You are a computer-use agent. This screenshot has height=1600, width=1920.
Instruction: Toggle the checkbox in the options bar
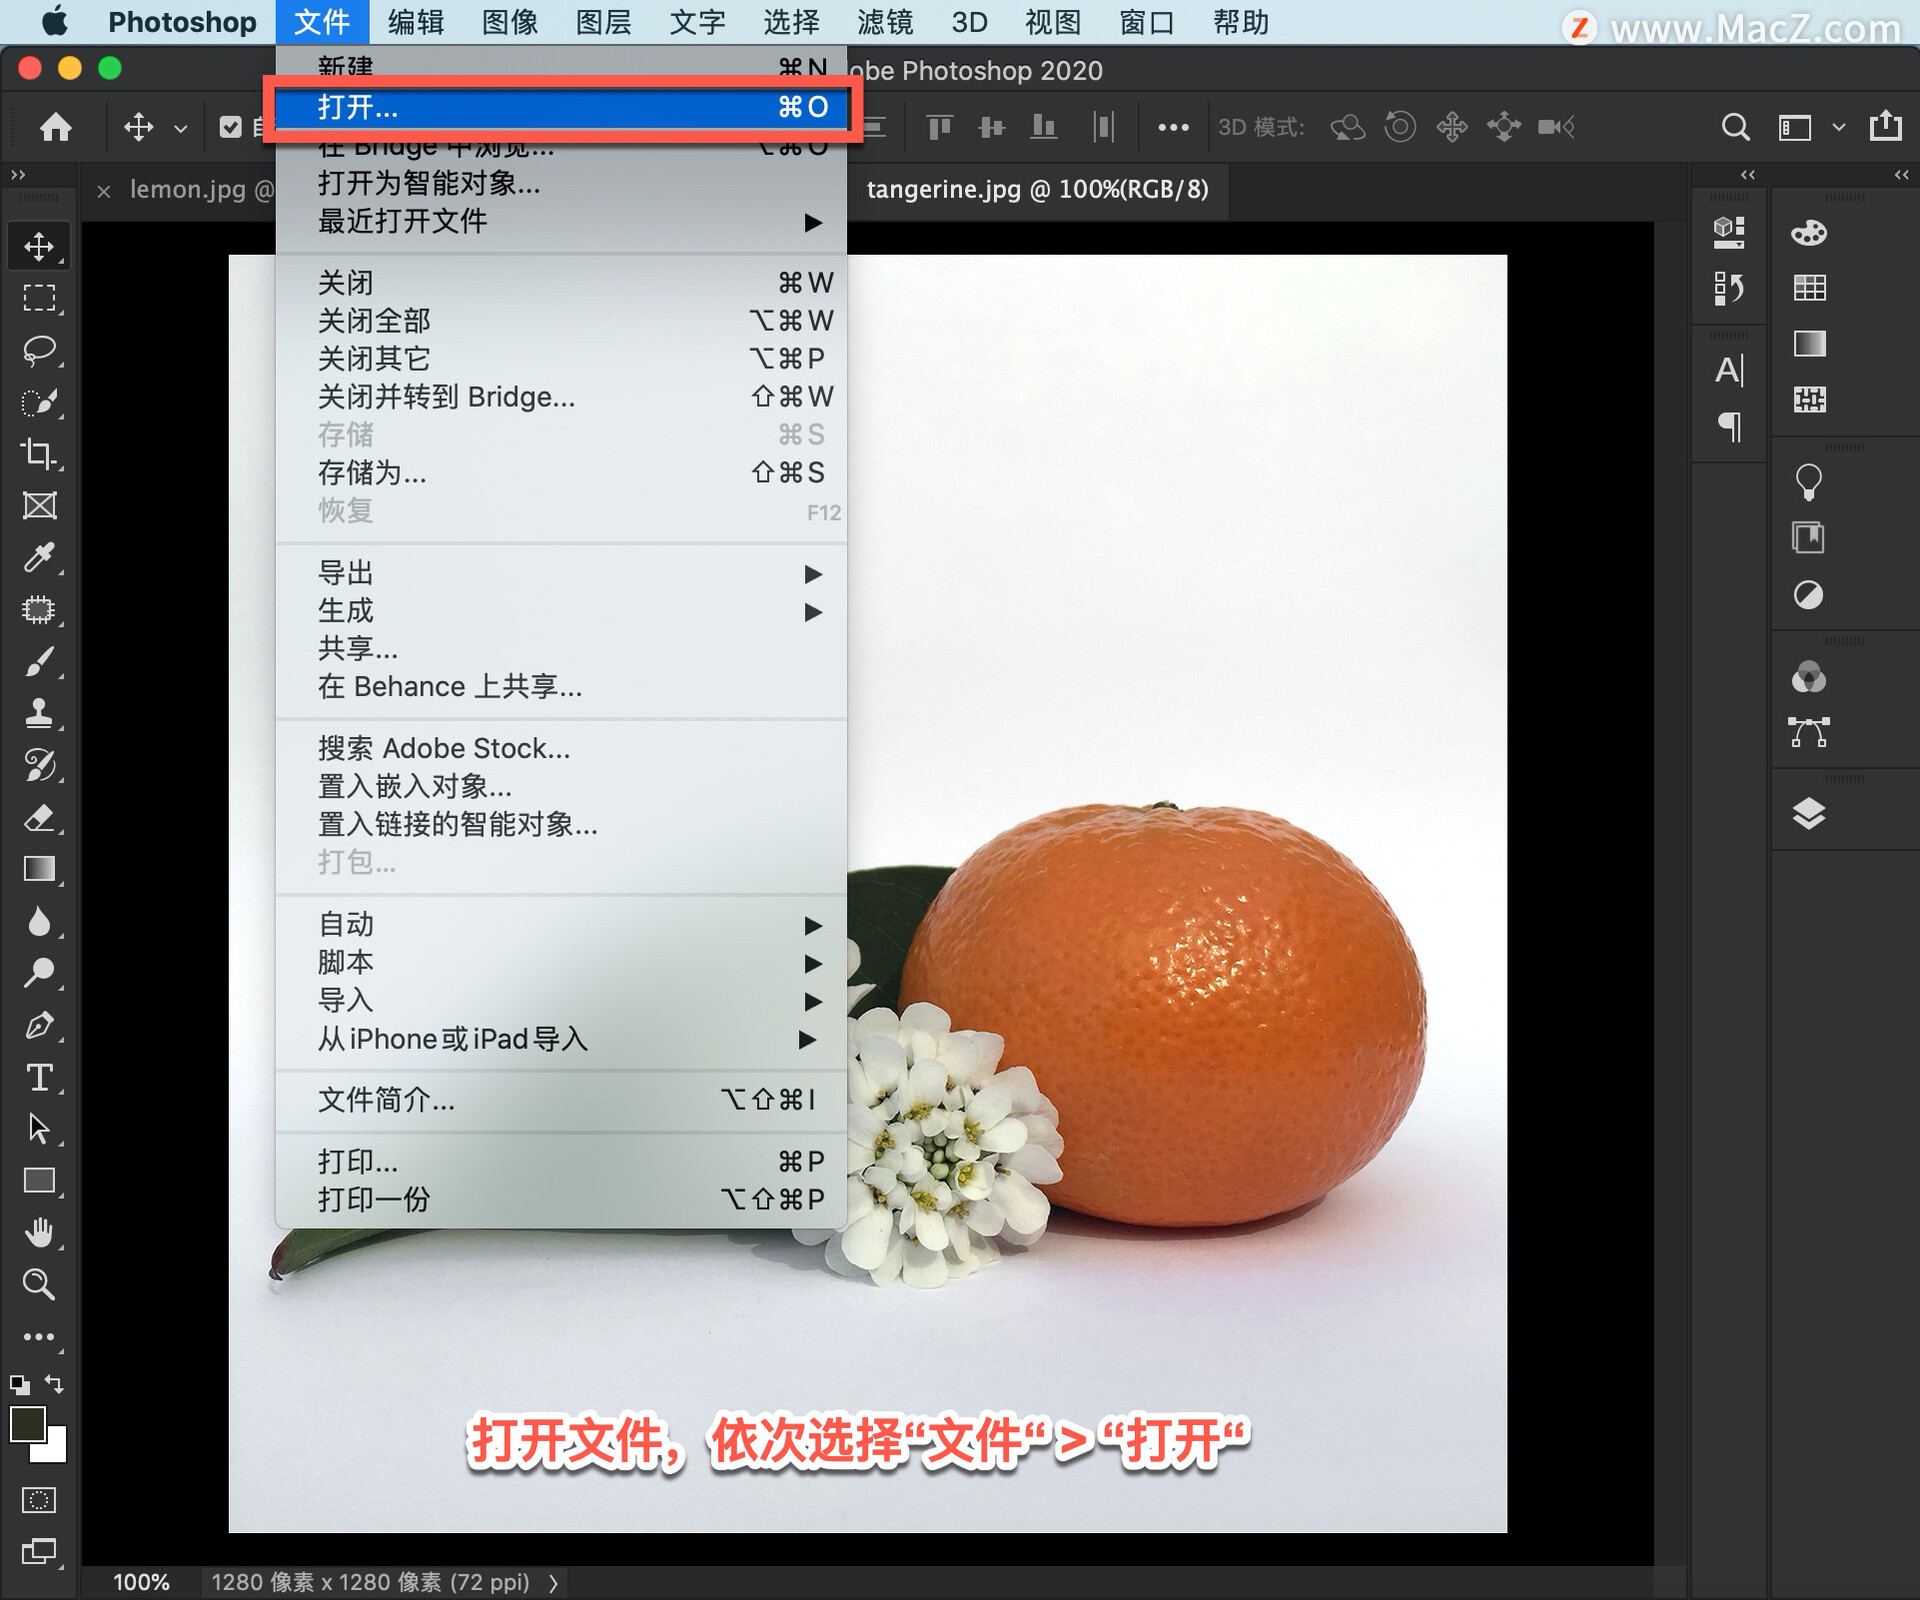(x=230, y=127)
